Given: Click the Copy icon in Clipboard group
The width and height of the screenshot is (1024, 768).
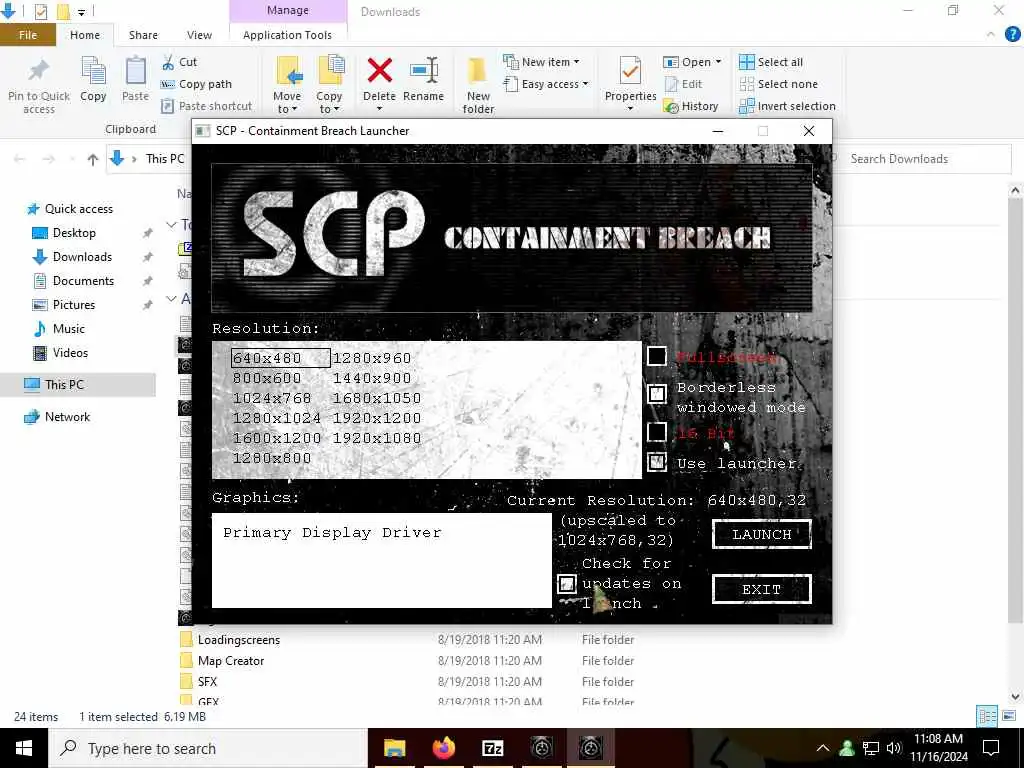Looking at the screenshot, I should (x=93, y=71).
